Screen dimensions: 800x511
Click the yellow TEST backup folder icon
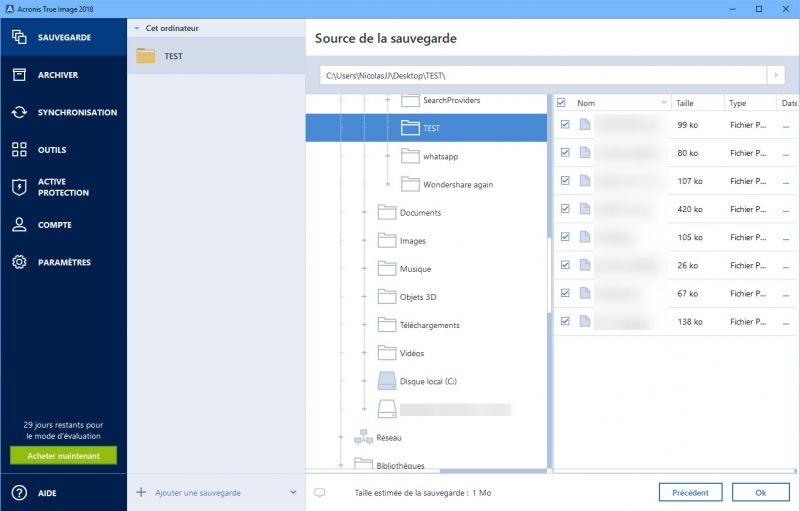tap(146, 56)
